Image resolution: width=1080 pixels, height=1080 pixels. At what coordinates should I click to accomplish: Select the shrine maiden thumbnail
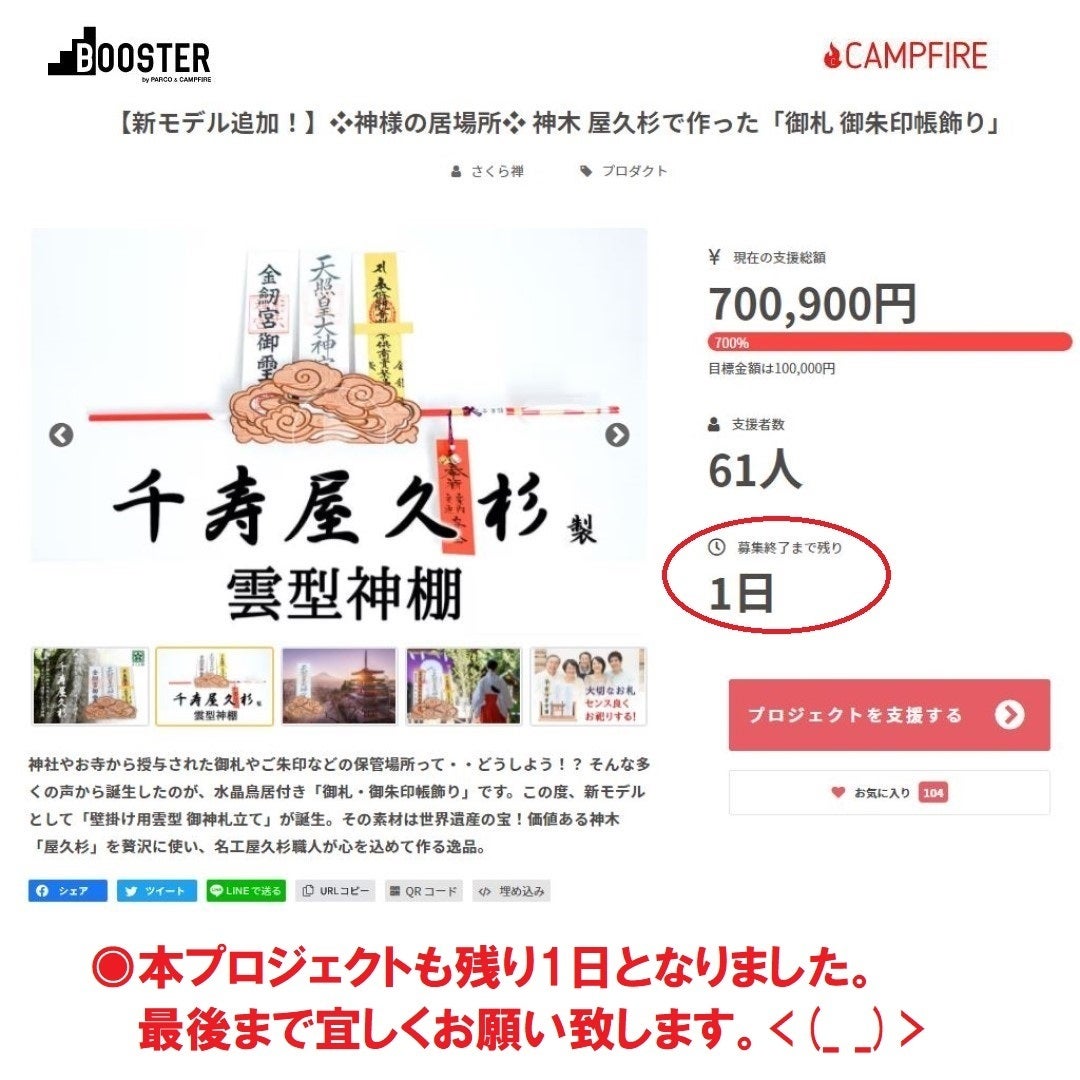(464, 686)
